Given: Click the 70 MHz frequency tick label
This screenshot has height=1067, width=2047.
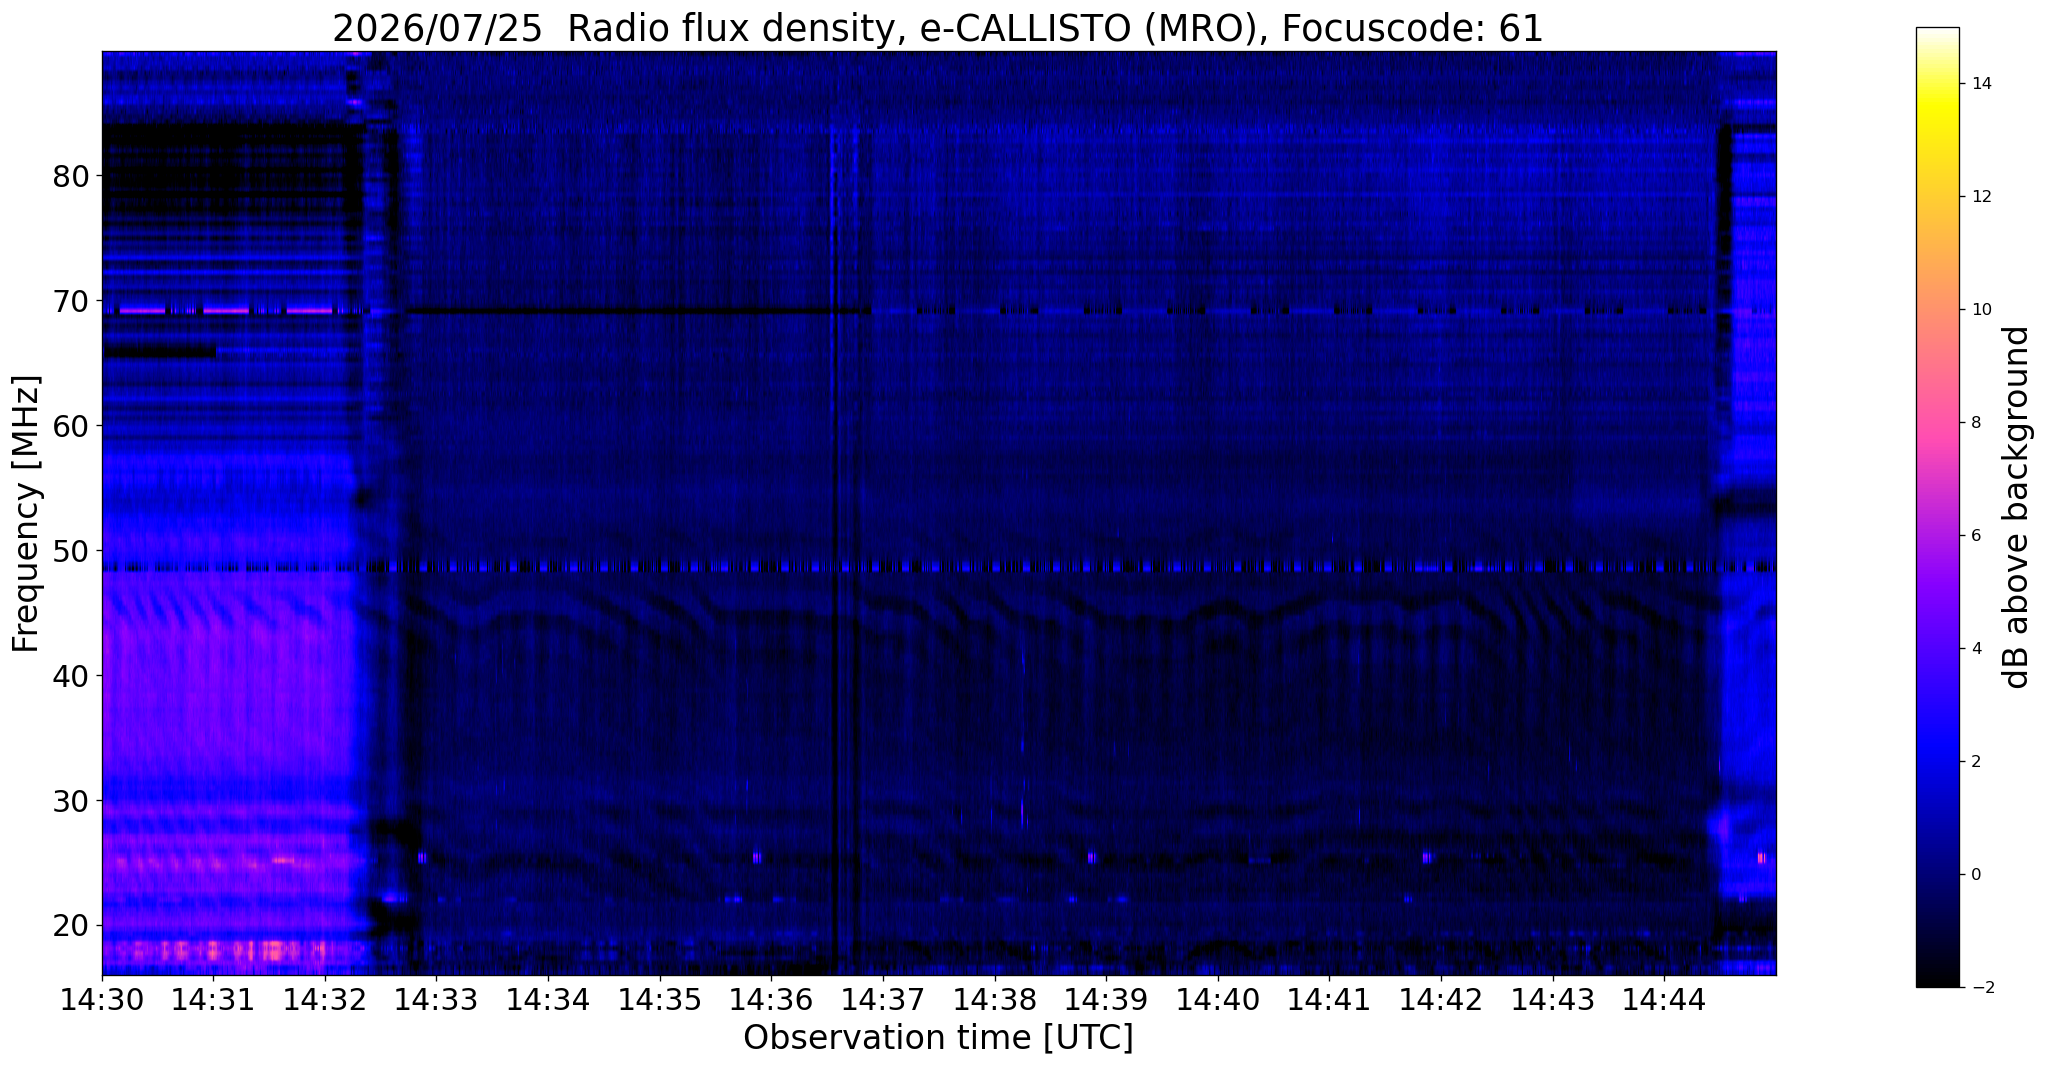Looking at the screenshot, I should point(70,301).
